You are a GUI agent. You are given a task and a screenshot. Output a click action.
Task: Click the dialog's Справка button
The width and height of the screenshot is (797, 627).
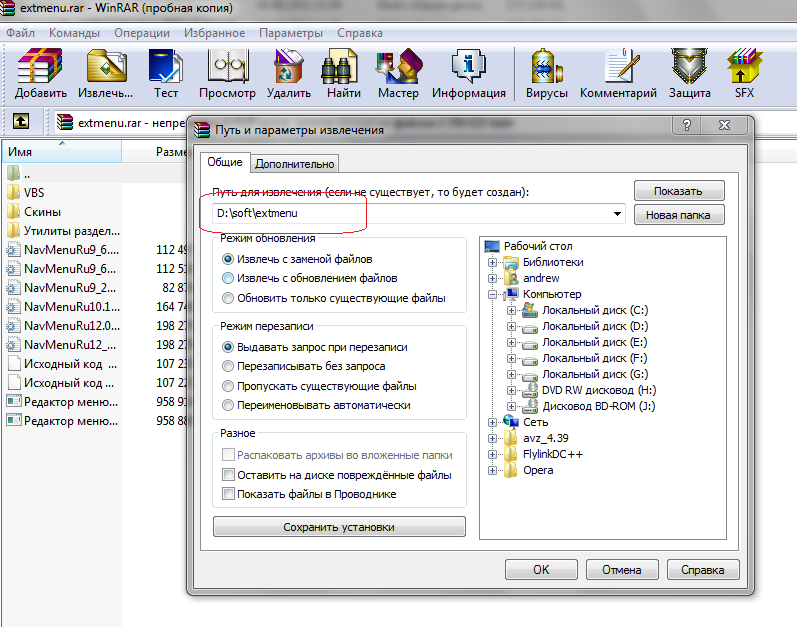703,570
